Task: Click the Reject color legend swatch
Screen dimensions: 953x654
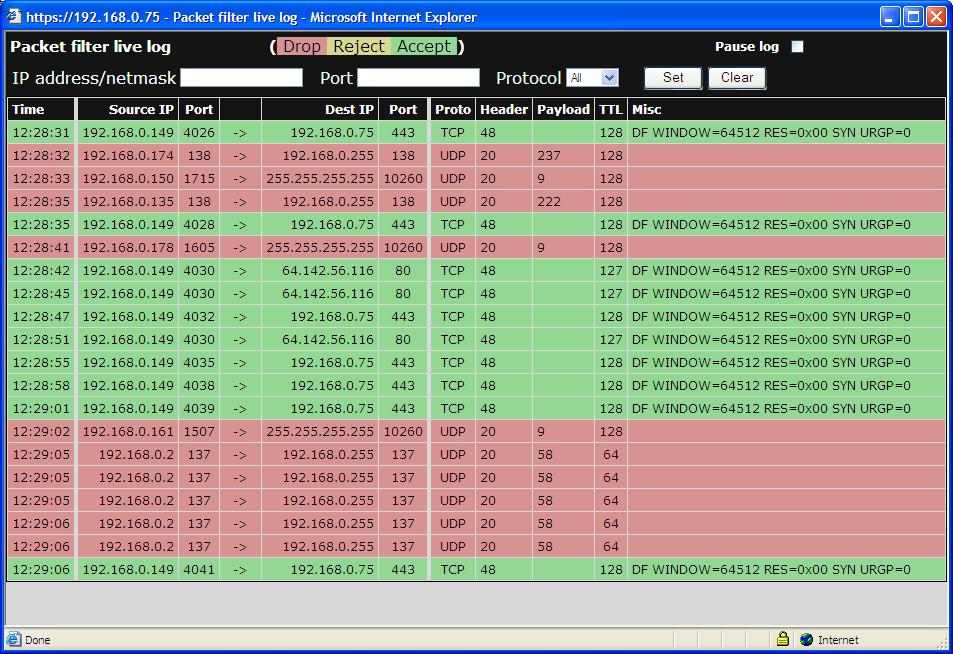Action: tap(358, 47)
